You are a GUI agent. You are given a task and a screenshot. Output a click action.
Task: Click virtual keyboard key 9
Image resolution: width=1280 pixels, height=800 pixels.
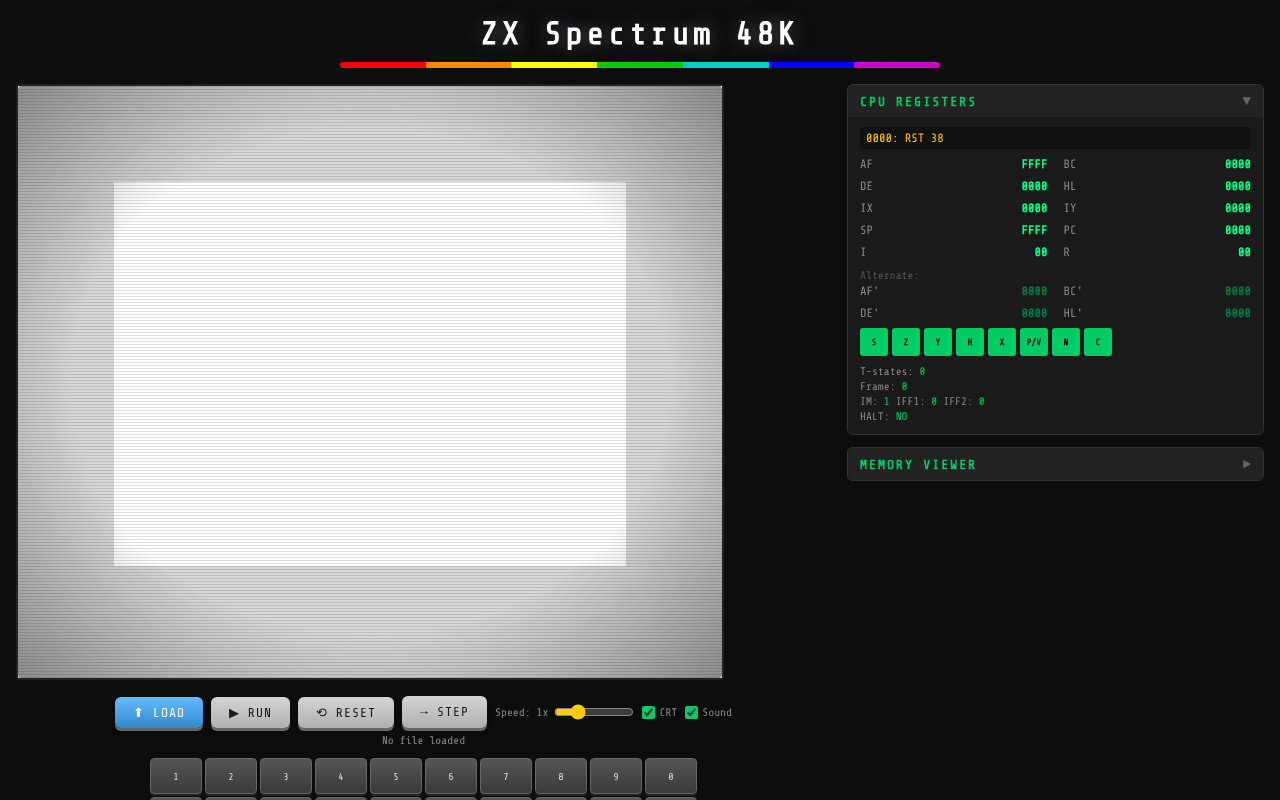click(616, 776)
